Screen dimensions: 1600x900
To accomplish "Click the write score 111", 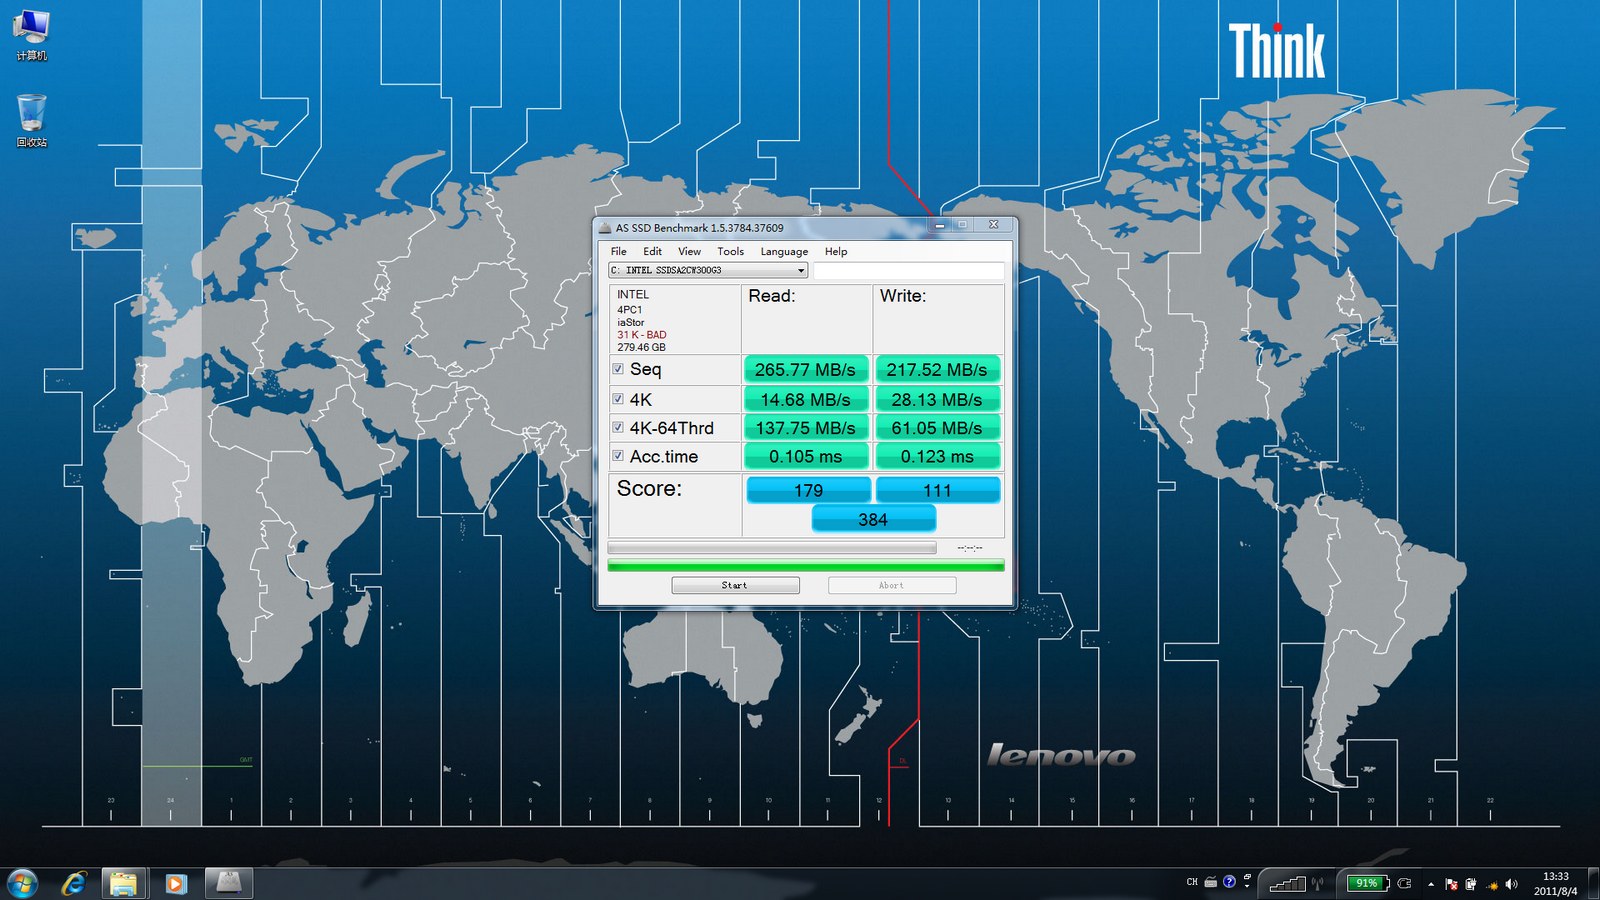I will (937, 490).
